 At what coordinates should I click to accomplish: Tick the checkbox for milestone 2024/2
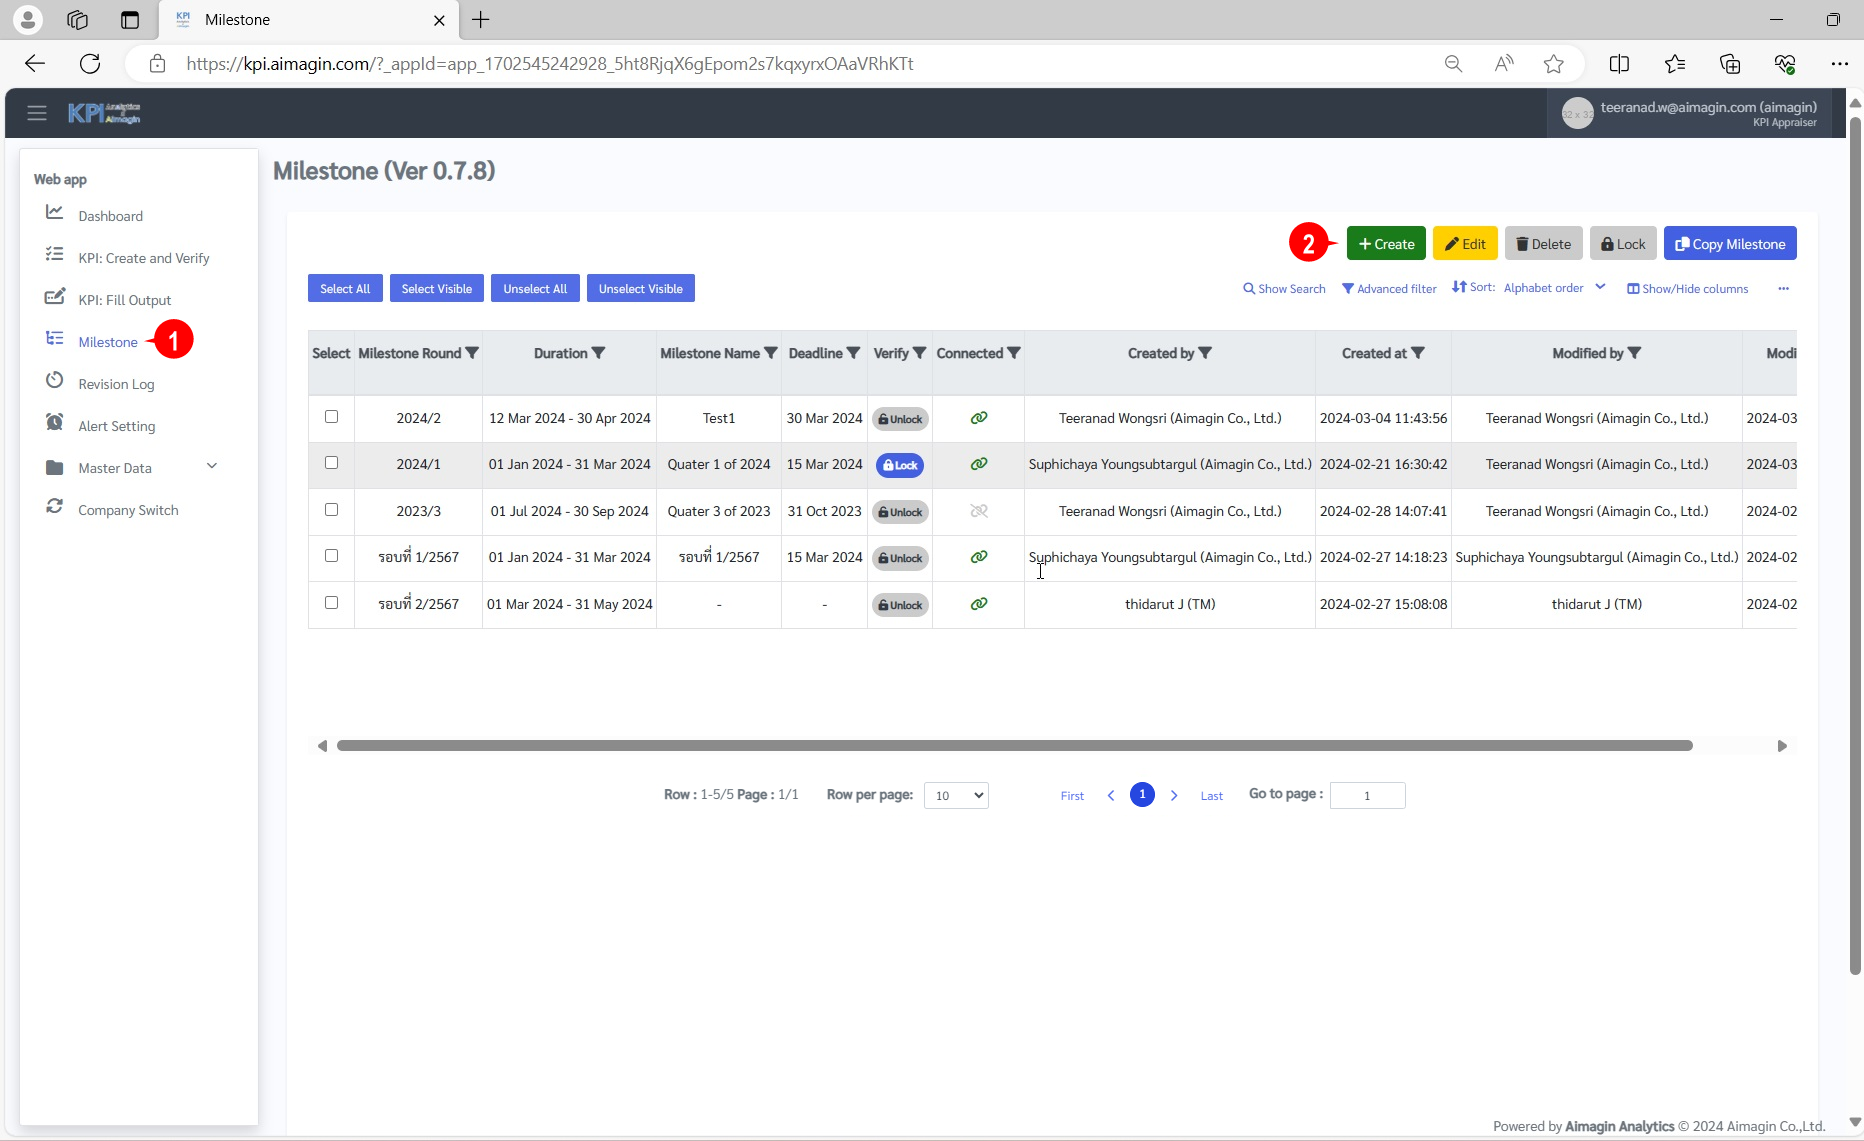[331, 417]
